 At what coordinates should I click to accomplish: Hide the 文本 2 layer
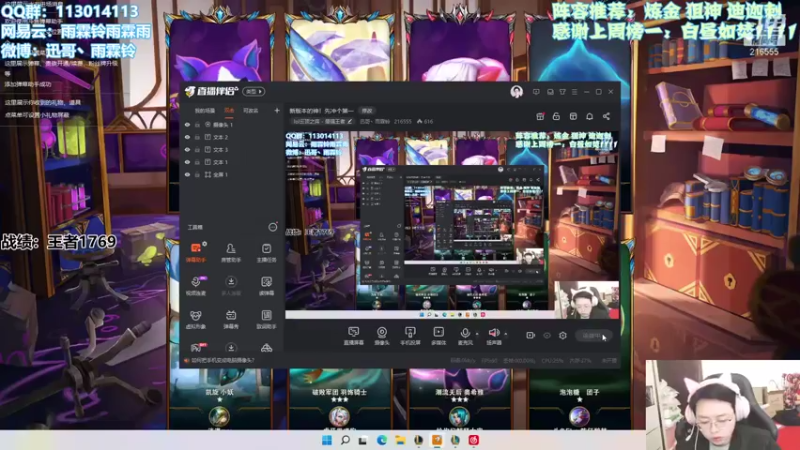187,137
